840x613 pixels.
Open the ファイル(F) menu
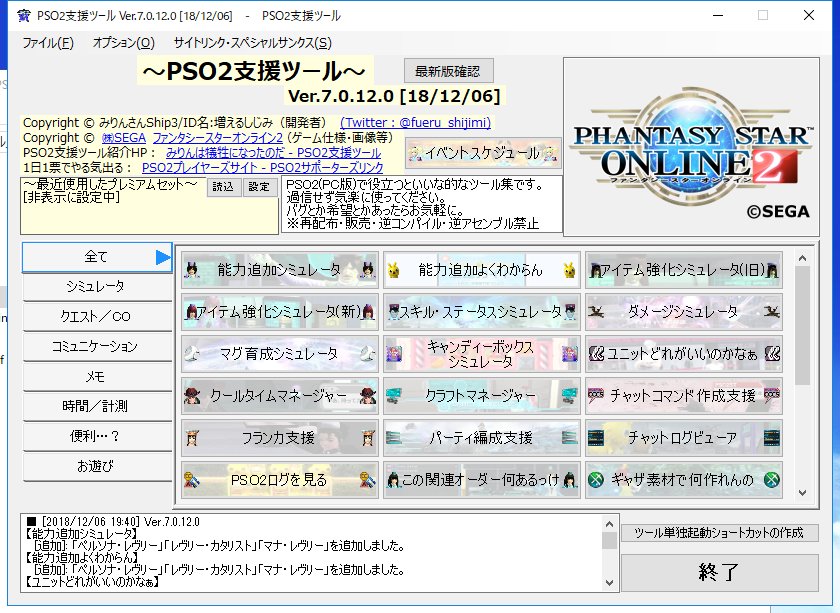tap(48, 42)
